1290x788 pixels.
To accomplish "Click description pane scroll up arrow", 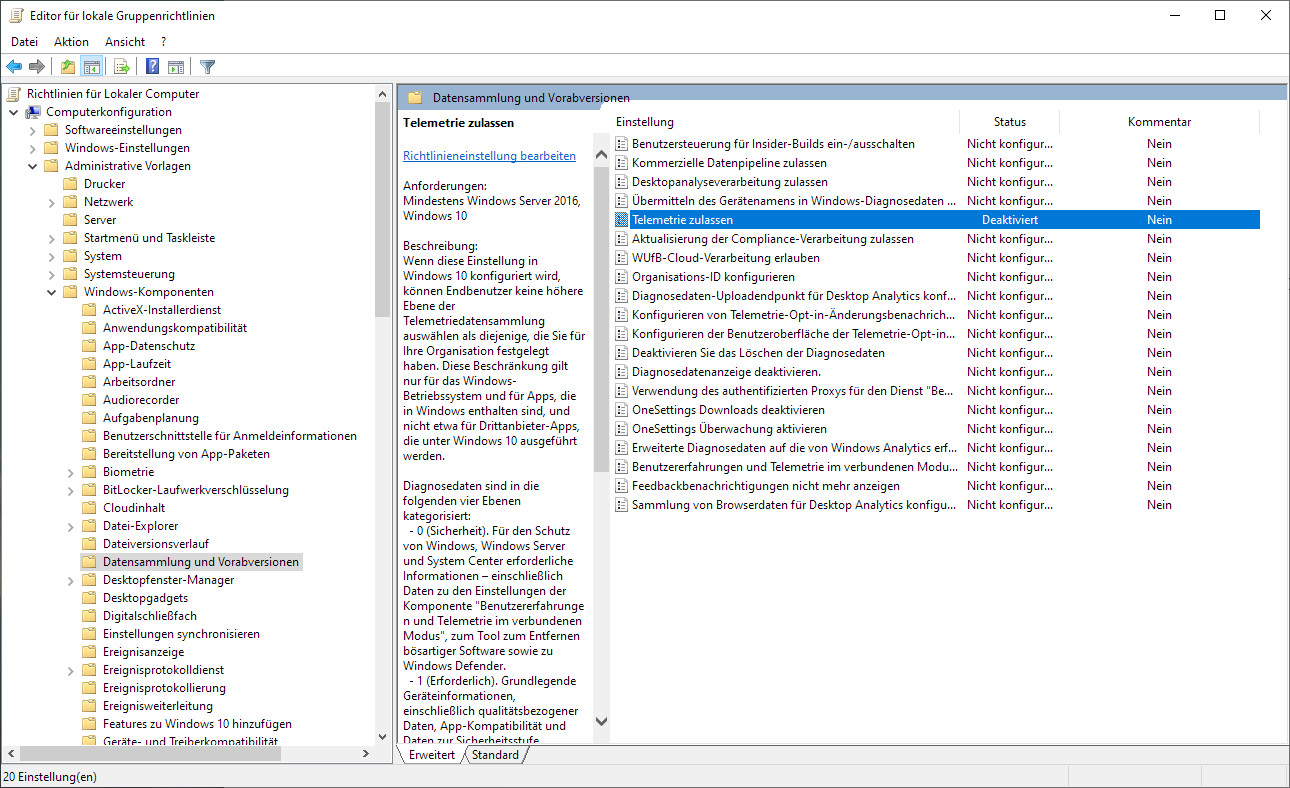I will point(601,154).
